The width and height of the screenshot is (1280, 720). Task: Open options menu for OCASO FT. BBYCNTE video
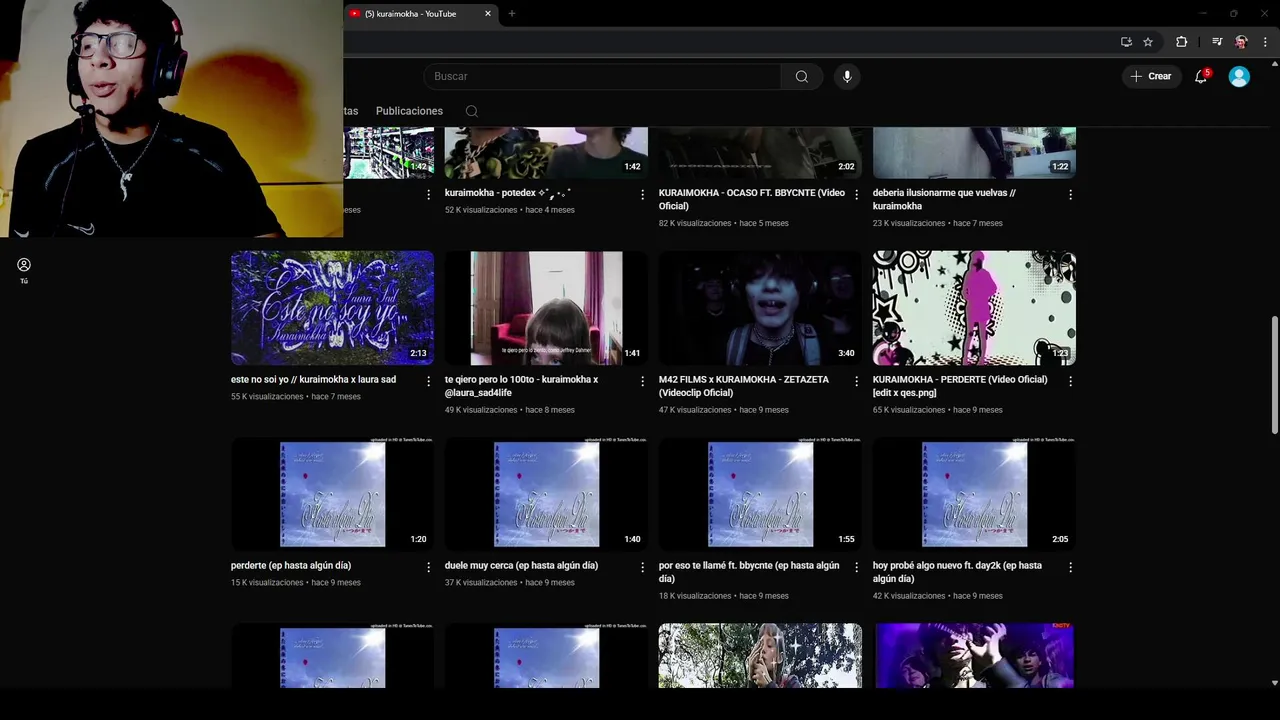pyautogui.click(x=857, y=194)
